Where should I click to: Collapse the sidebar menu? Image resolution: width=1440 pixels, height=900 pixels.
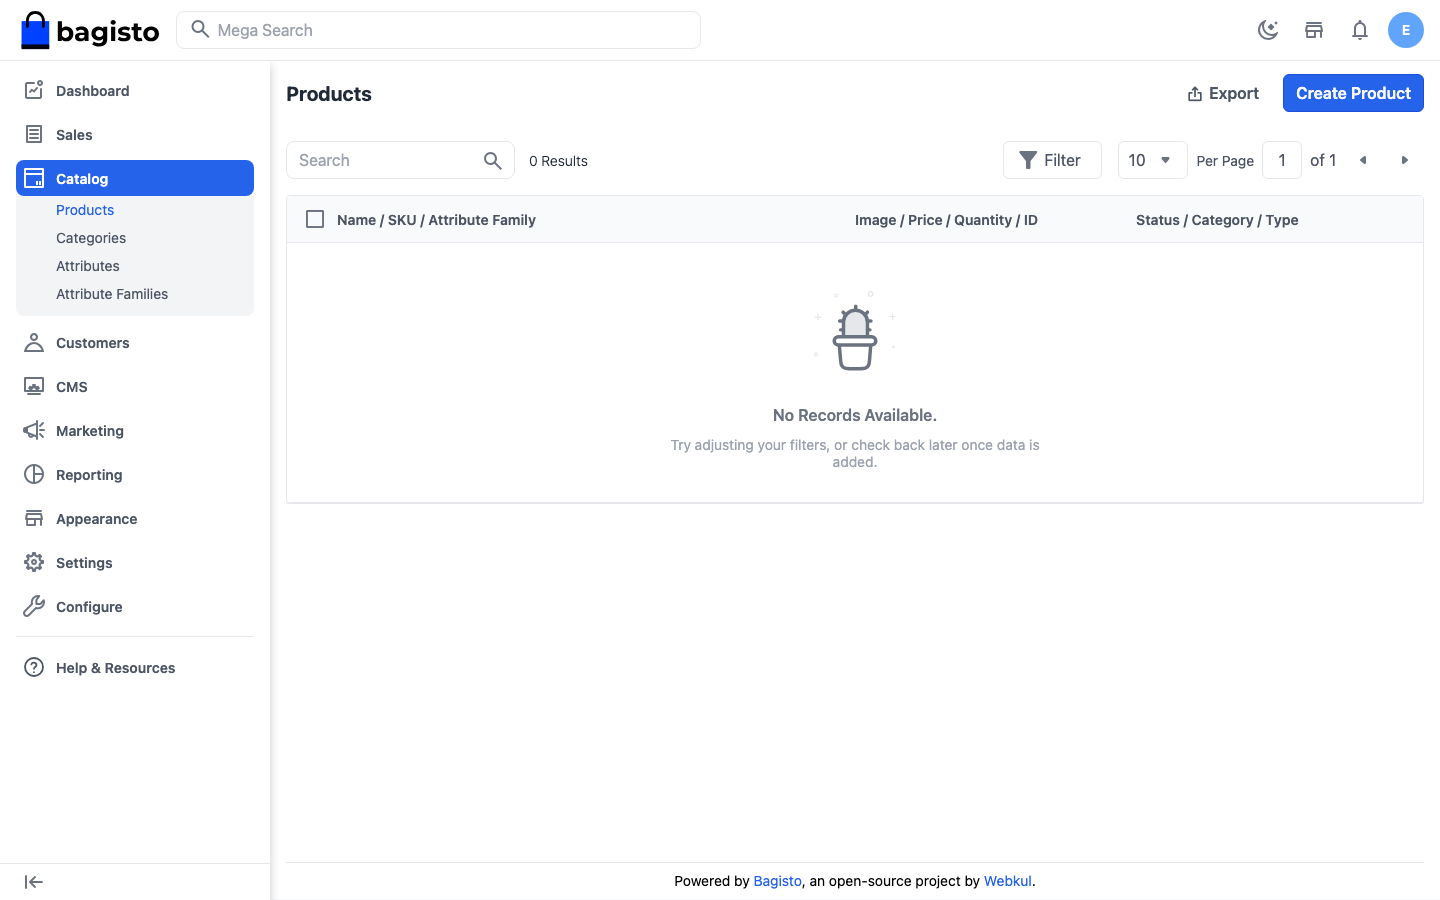click(x=34, y=882)
